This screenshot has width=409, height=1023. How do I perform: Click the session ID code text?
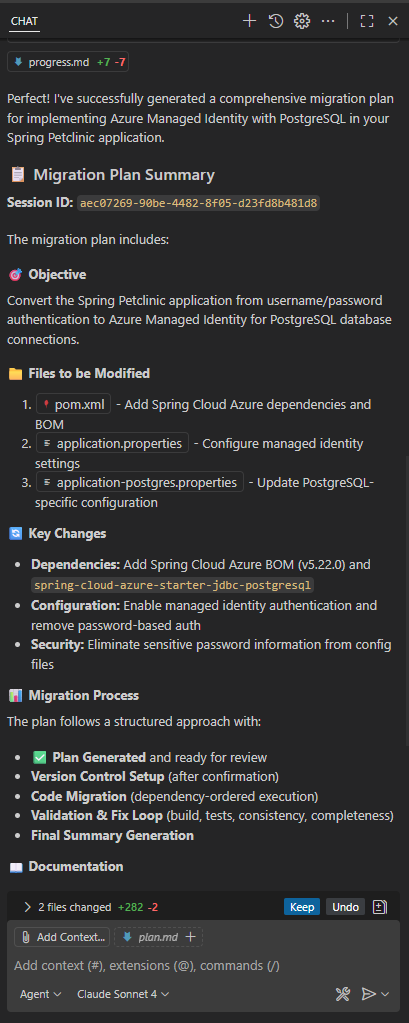click(198, 203)
